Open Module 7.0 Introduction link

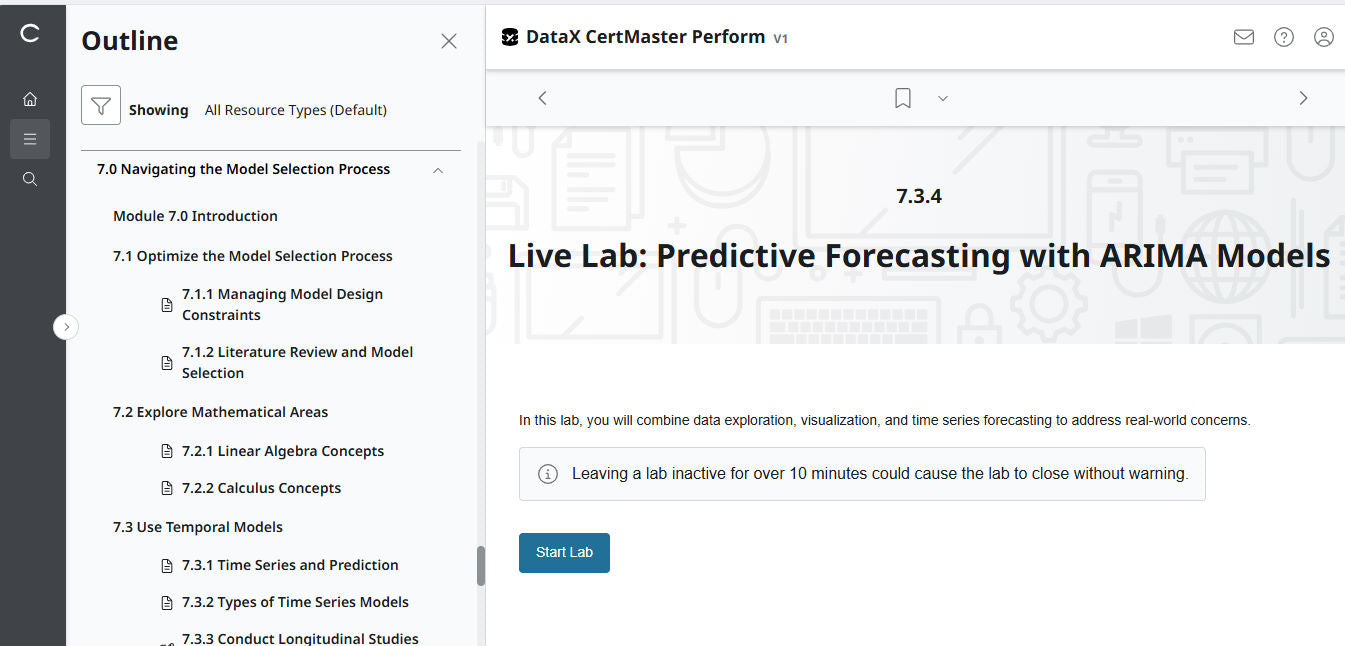click(x=195, y=216)
